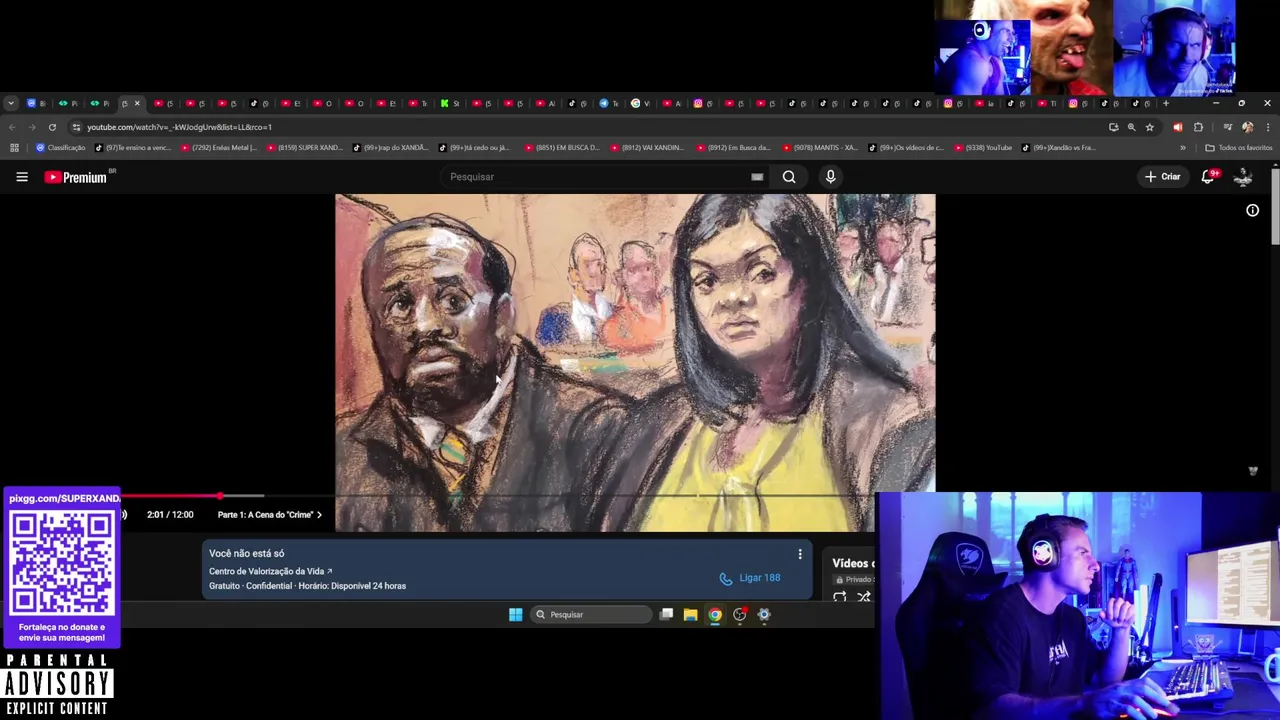View site information icon in address bar
1280x720 pixels.
click(76, 127)
